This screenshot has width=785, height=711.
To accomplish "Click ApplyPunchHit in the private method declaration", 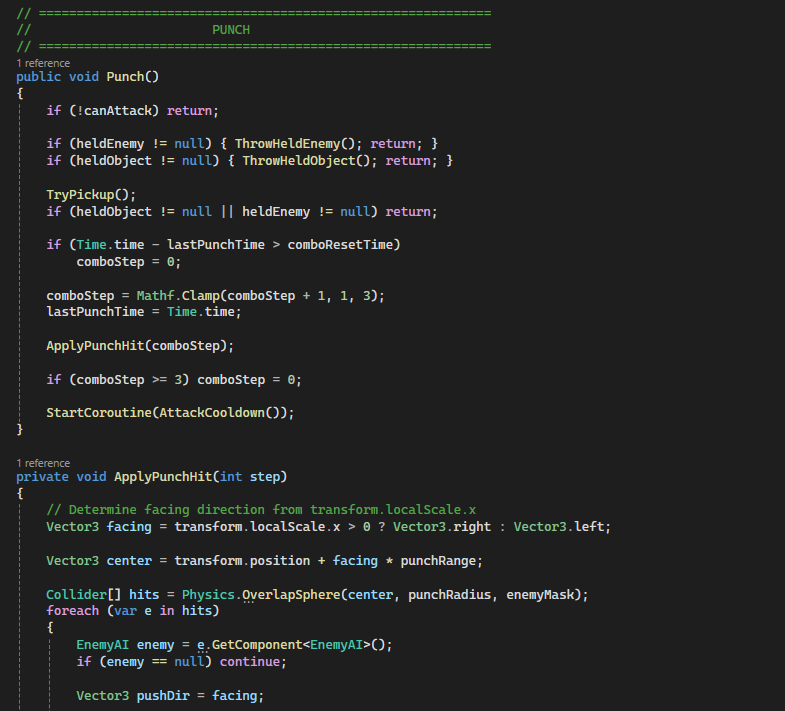I will 163,477.
